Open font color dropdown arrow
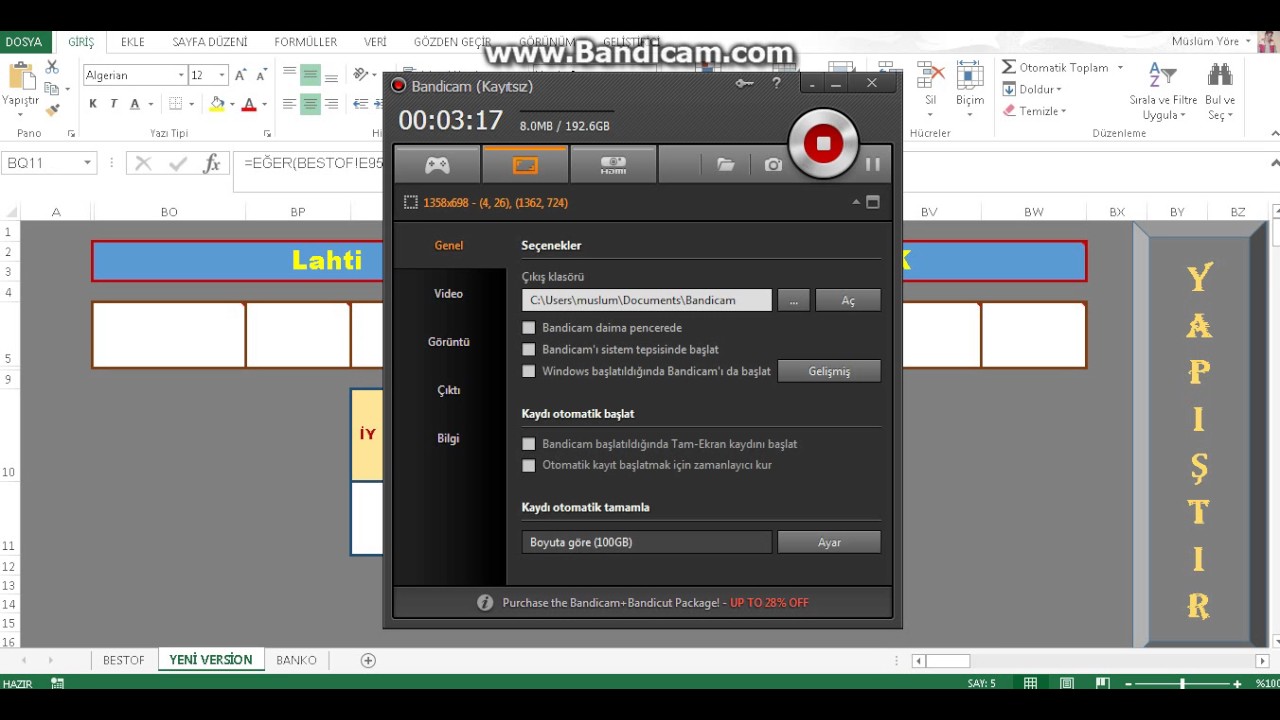 coord(264,104)
